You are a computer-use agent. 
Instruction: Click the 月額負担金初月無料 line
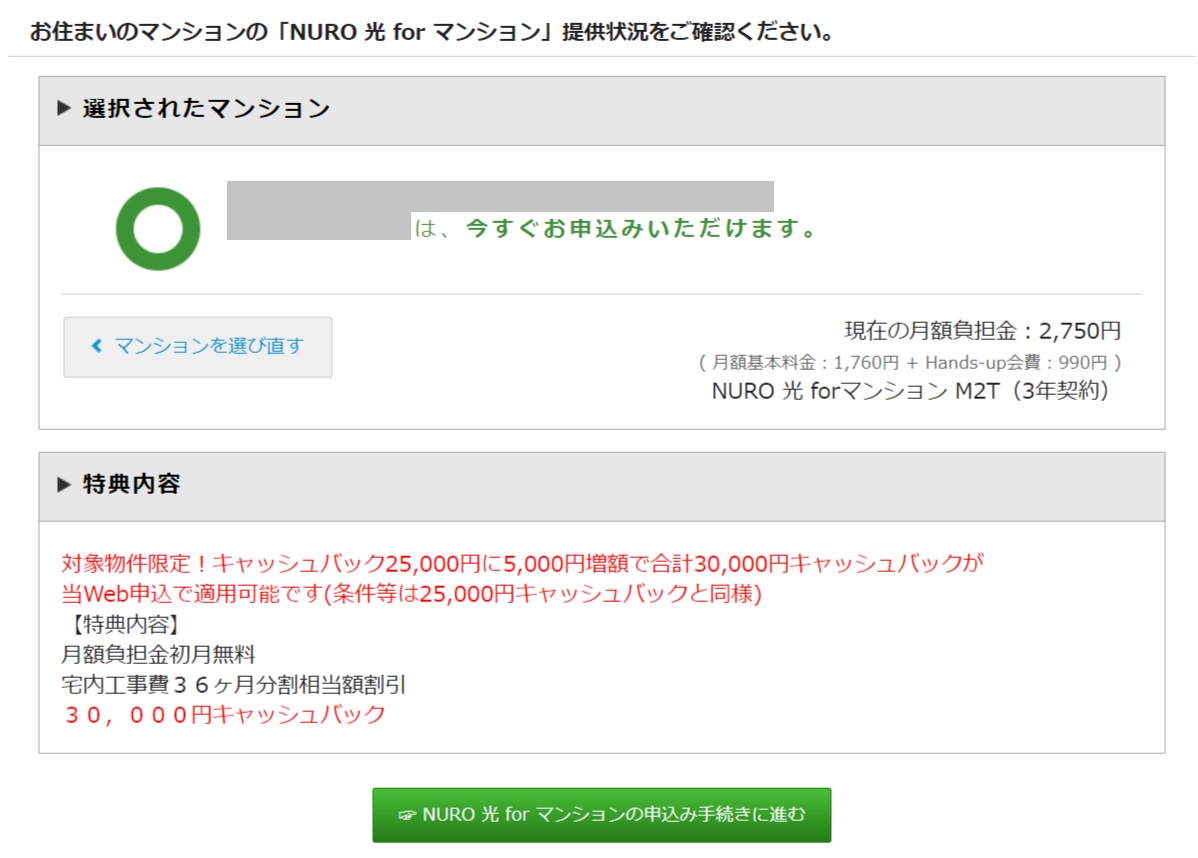pos(158,654)
